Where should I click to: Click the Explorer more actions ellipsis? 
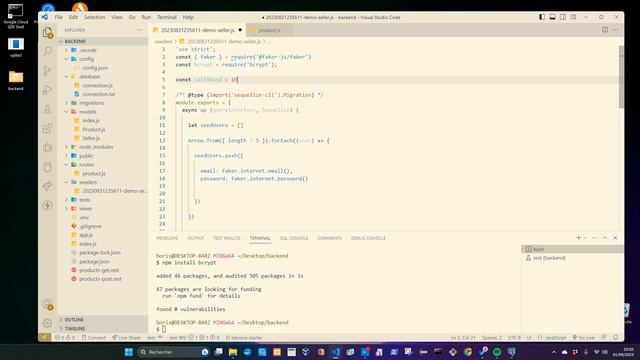point(140,30)
